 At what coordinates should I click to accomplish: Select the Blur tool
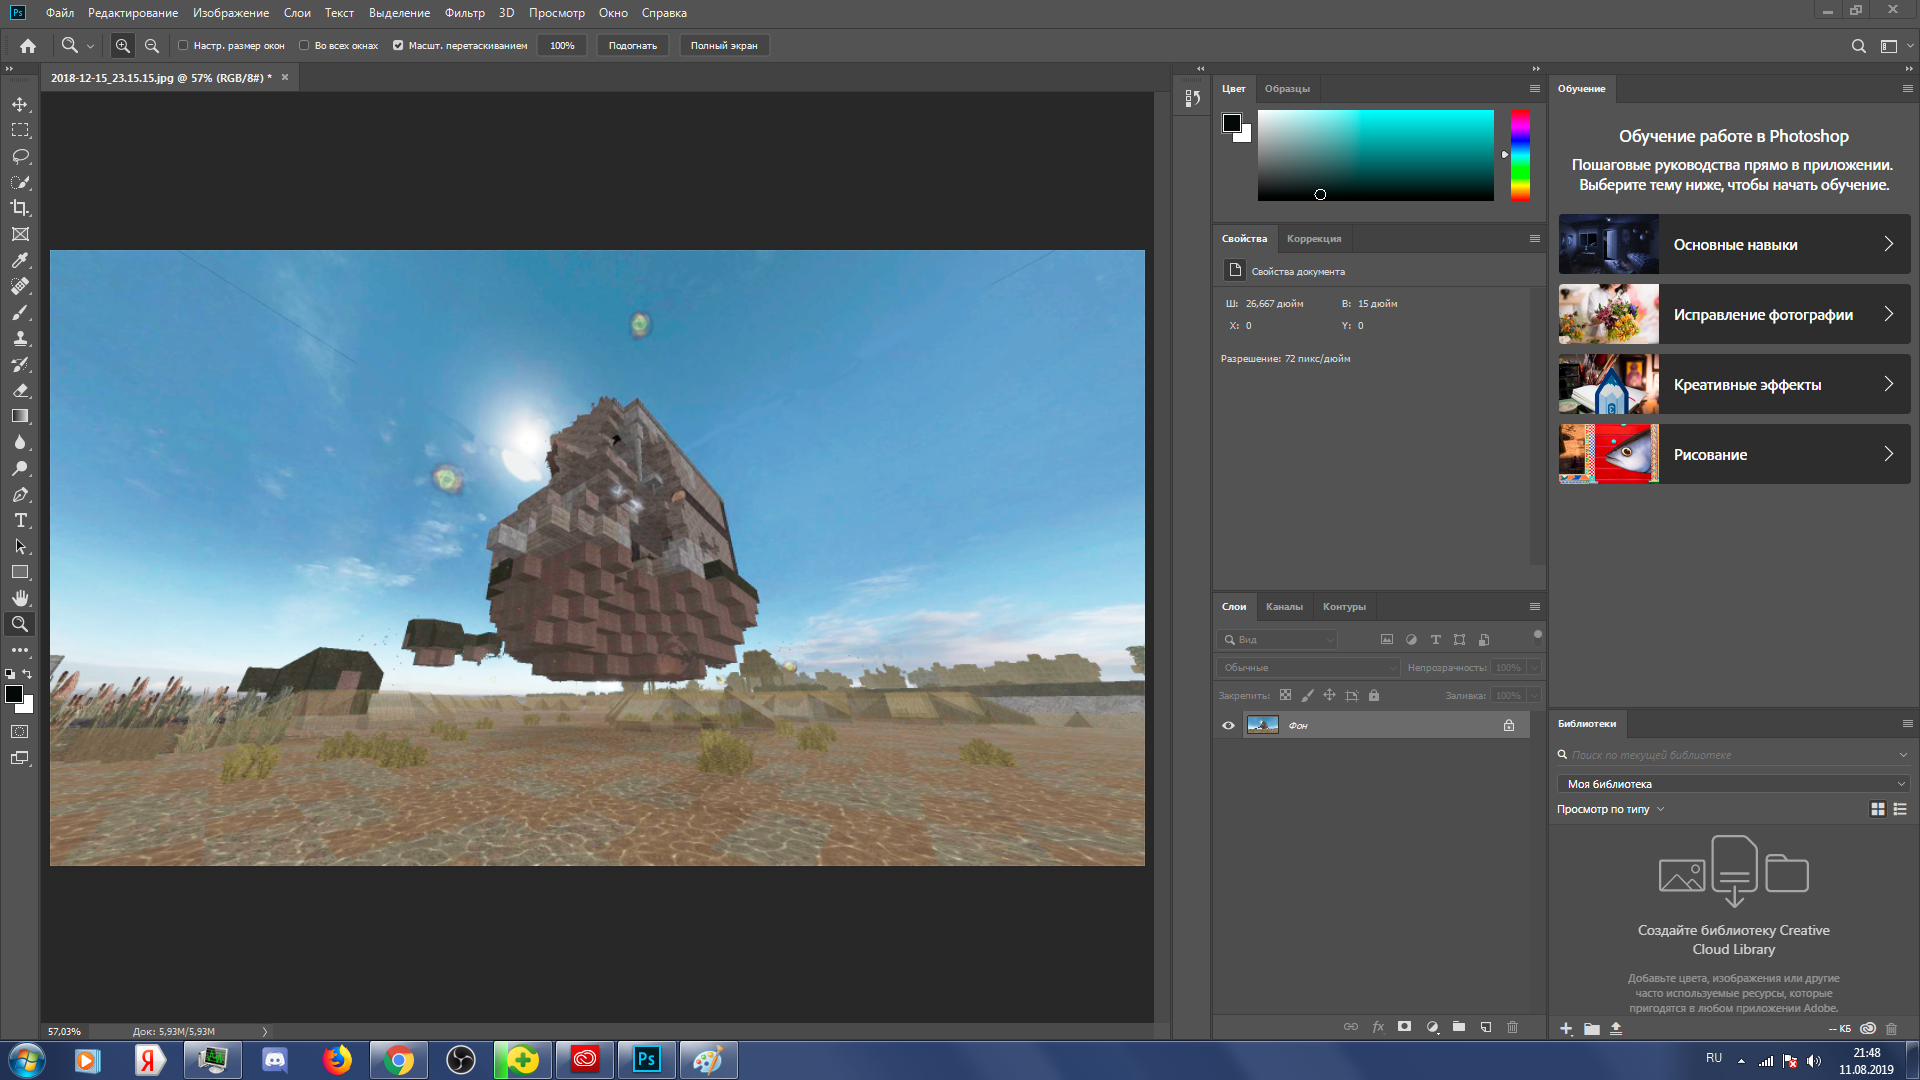tap(20, 442)
